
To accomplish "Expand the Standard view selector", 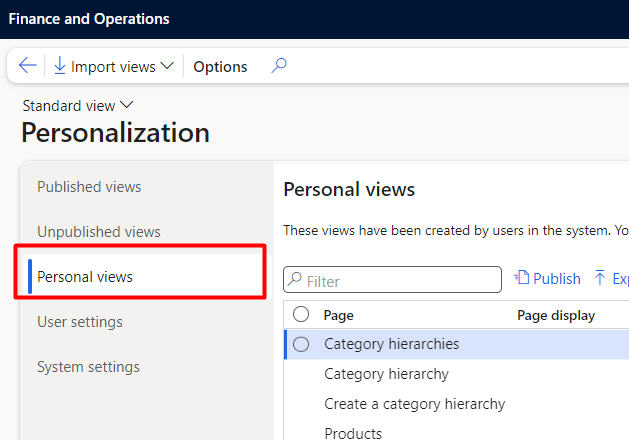I will (77, 106).
